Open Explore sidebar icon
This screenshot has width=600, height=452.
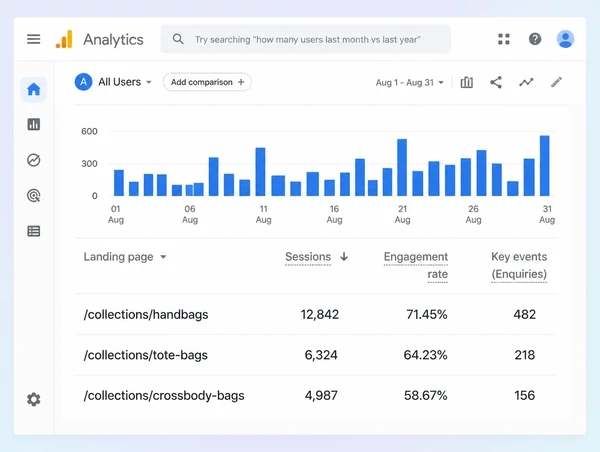point(34,160)
